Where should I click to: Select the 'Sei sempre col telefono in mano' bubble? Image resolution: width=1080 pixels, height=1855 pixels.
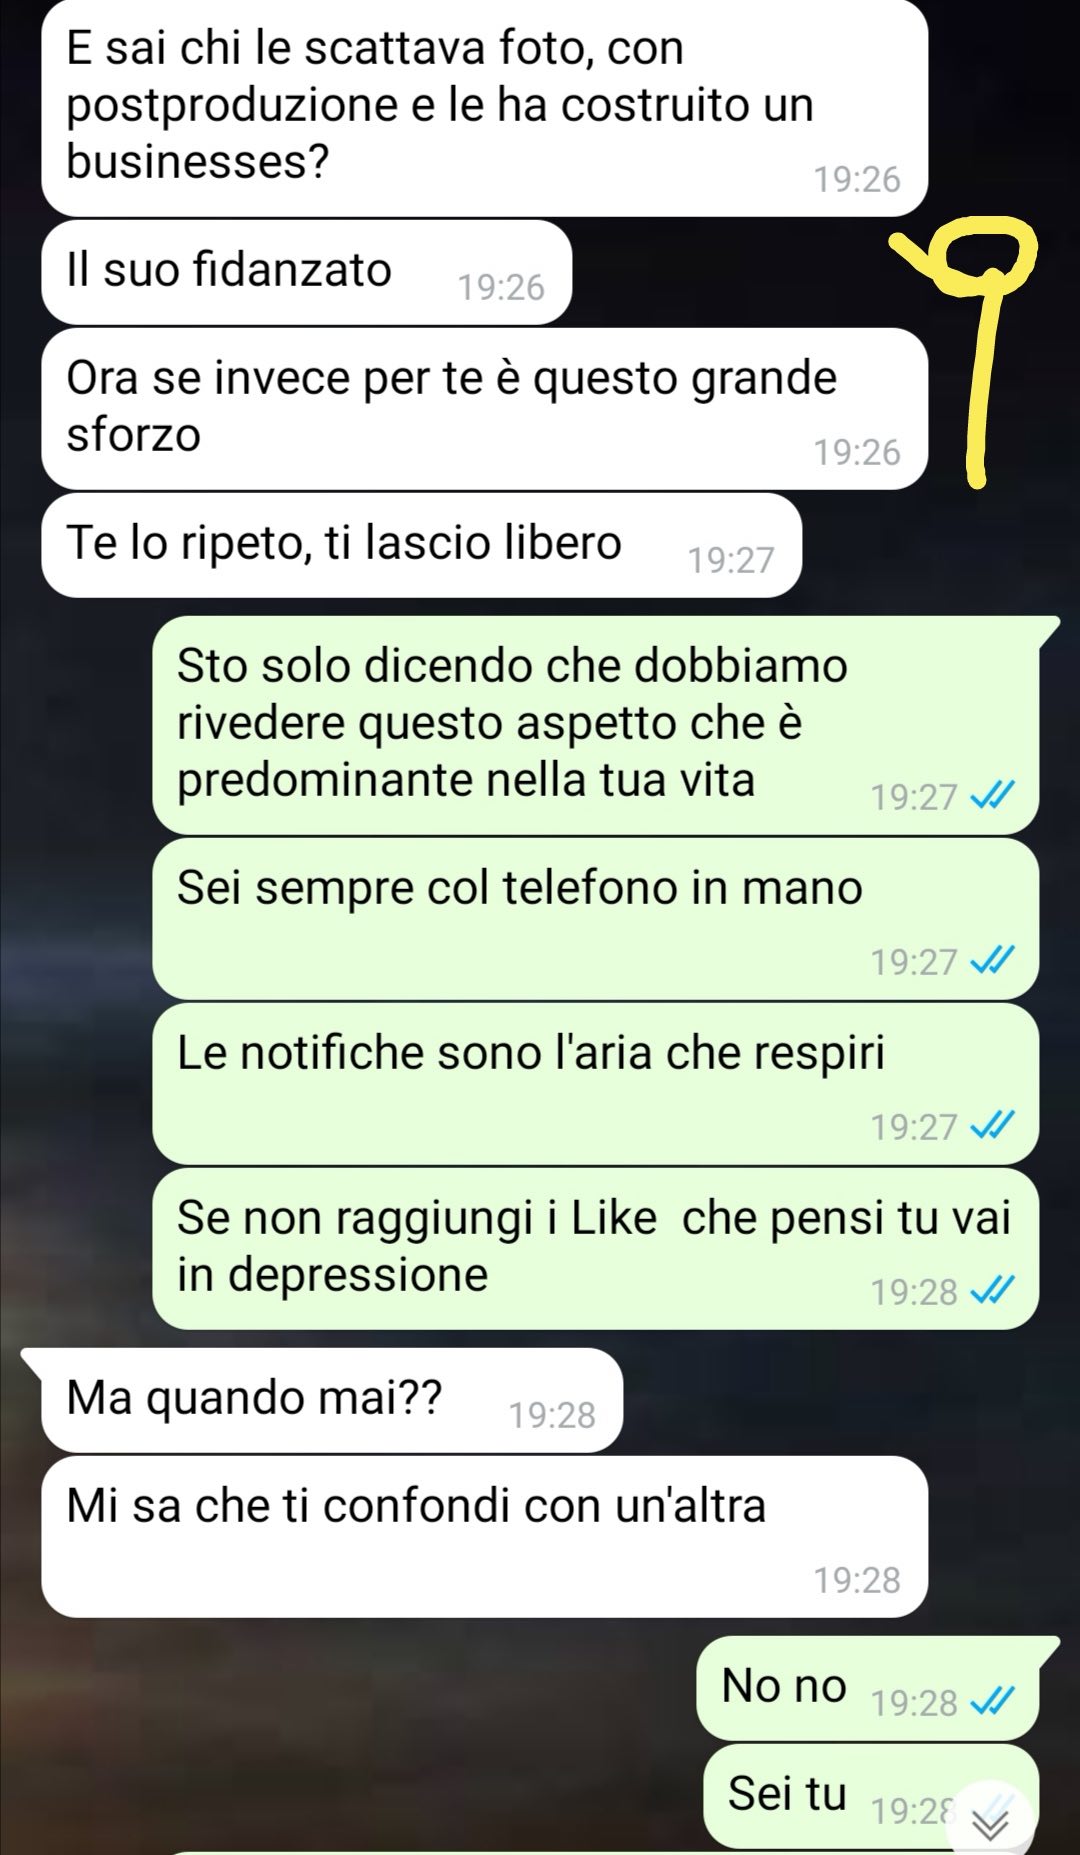[x=595, y=918]
